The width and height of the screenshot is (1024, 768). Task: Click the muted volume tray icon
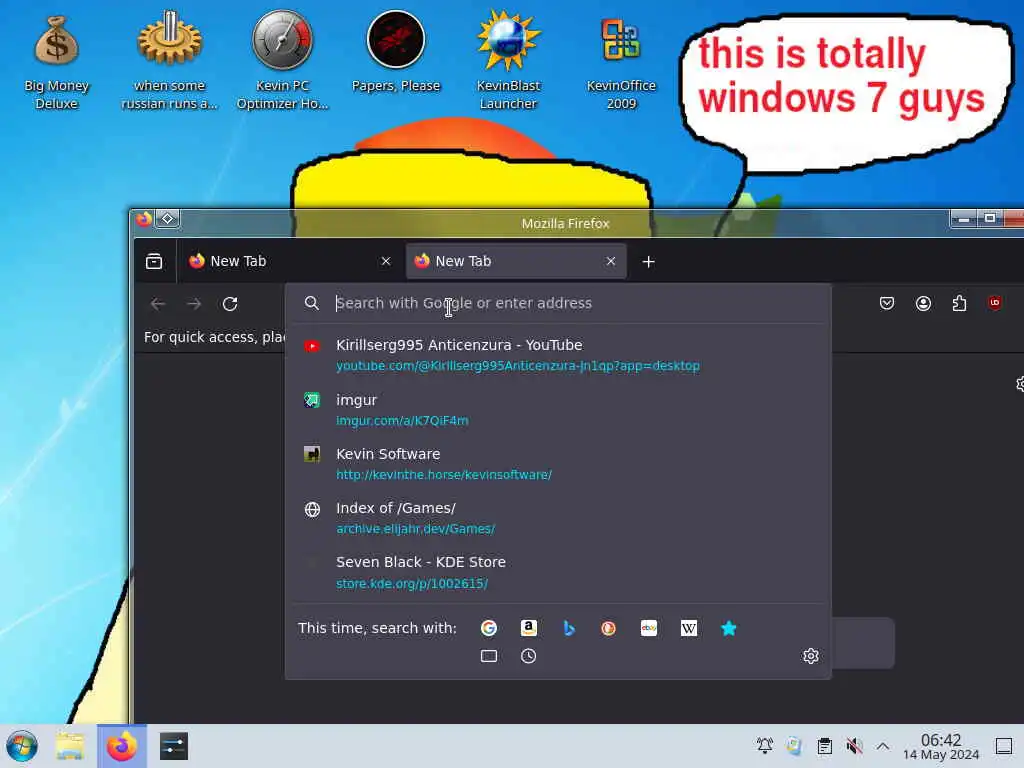pyautogui.click(x=854, y=745)
